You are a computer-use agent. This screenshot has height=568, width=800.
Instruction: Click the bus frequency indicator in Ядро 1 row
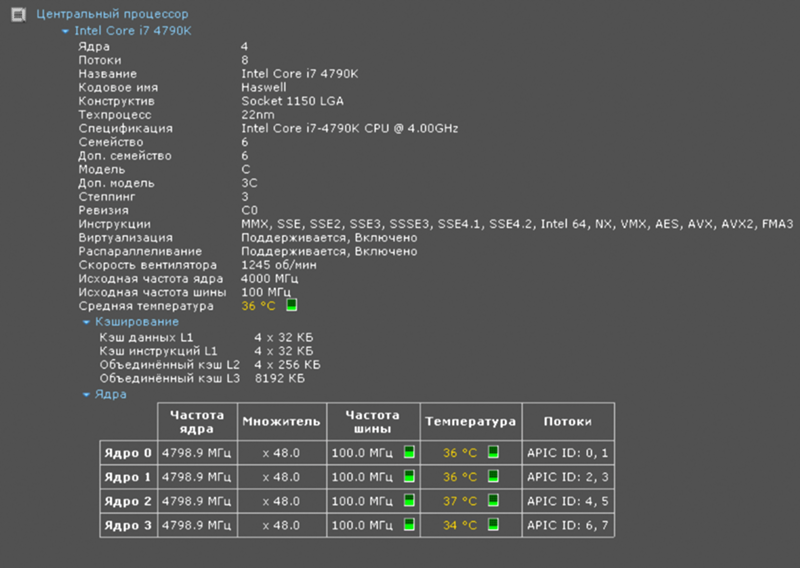tap(409, 476)
